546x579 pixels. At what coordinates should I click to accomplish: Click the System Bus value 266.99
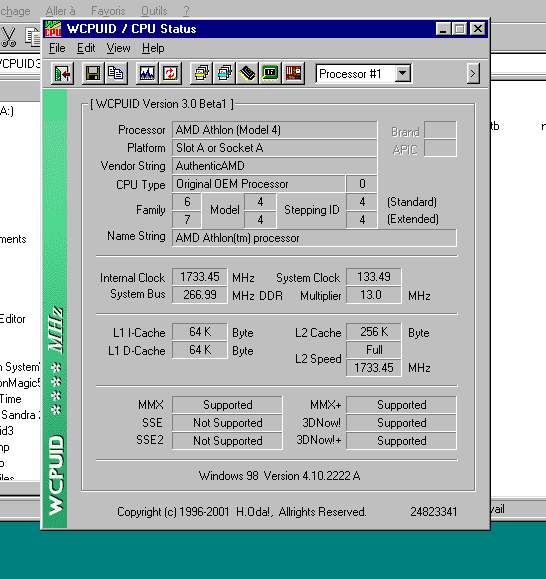[x=200, y=295]
